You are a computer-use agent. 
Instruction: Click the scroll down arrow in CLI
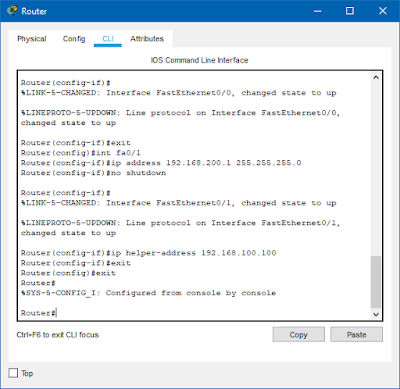point(376,314)
